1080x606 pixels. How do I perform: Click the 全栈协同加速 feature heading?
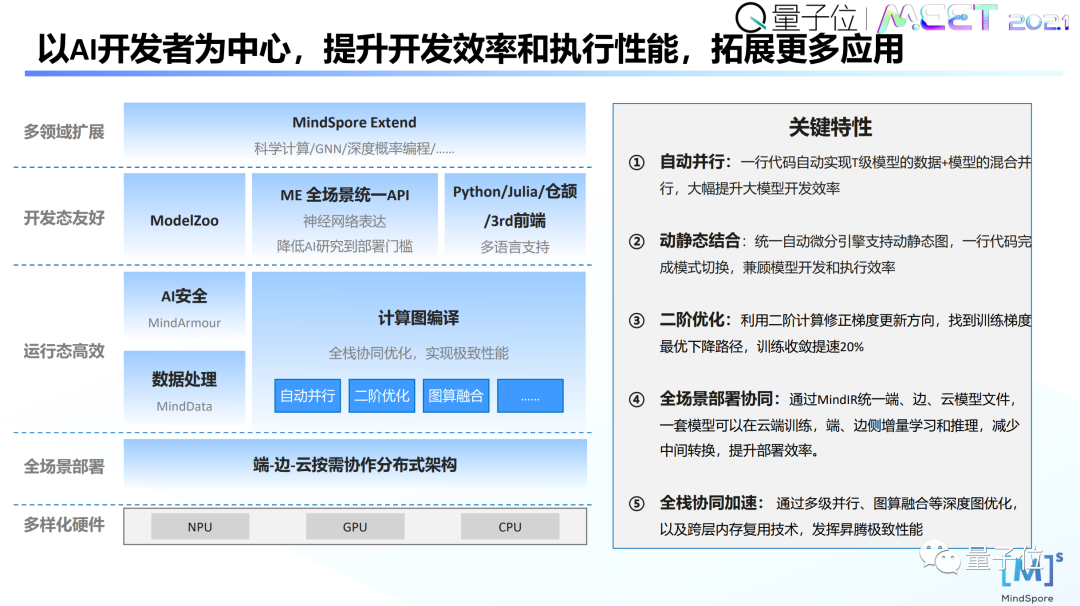point(711,503)
